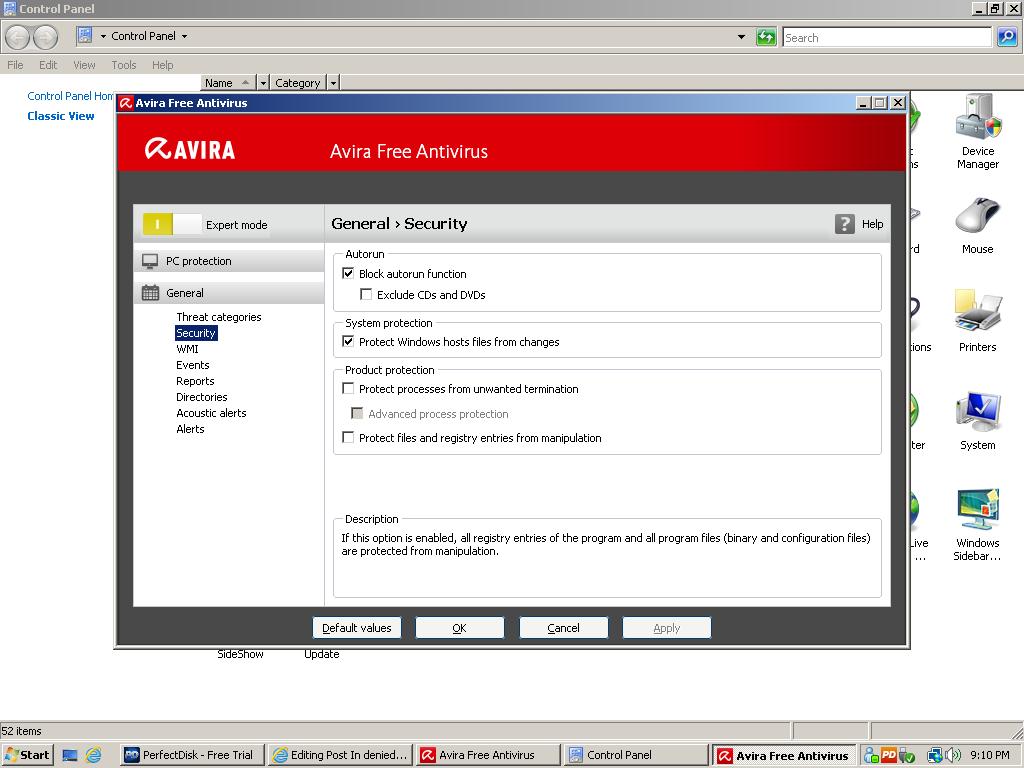This screenshot has height=768, width=1024.
Task: Click the Control Panel icon in the address bar
Action: 85,35
